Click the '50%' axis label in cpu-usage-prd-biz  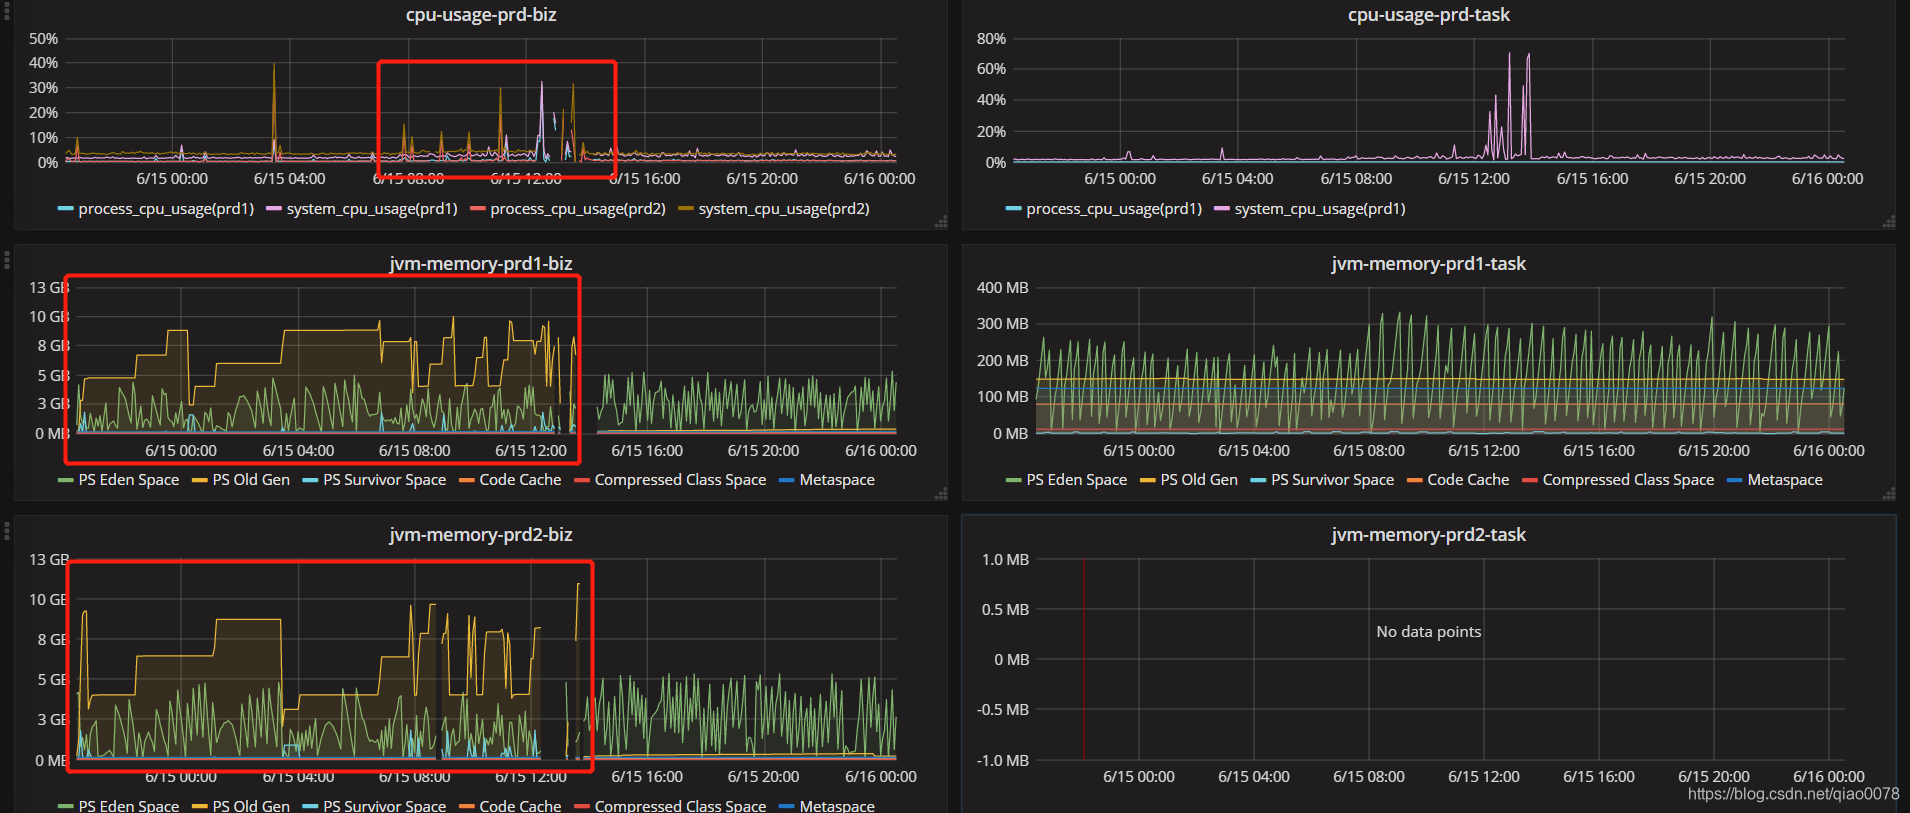(43, 39)
